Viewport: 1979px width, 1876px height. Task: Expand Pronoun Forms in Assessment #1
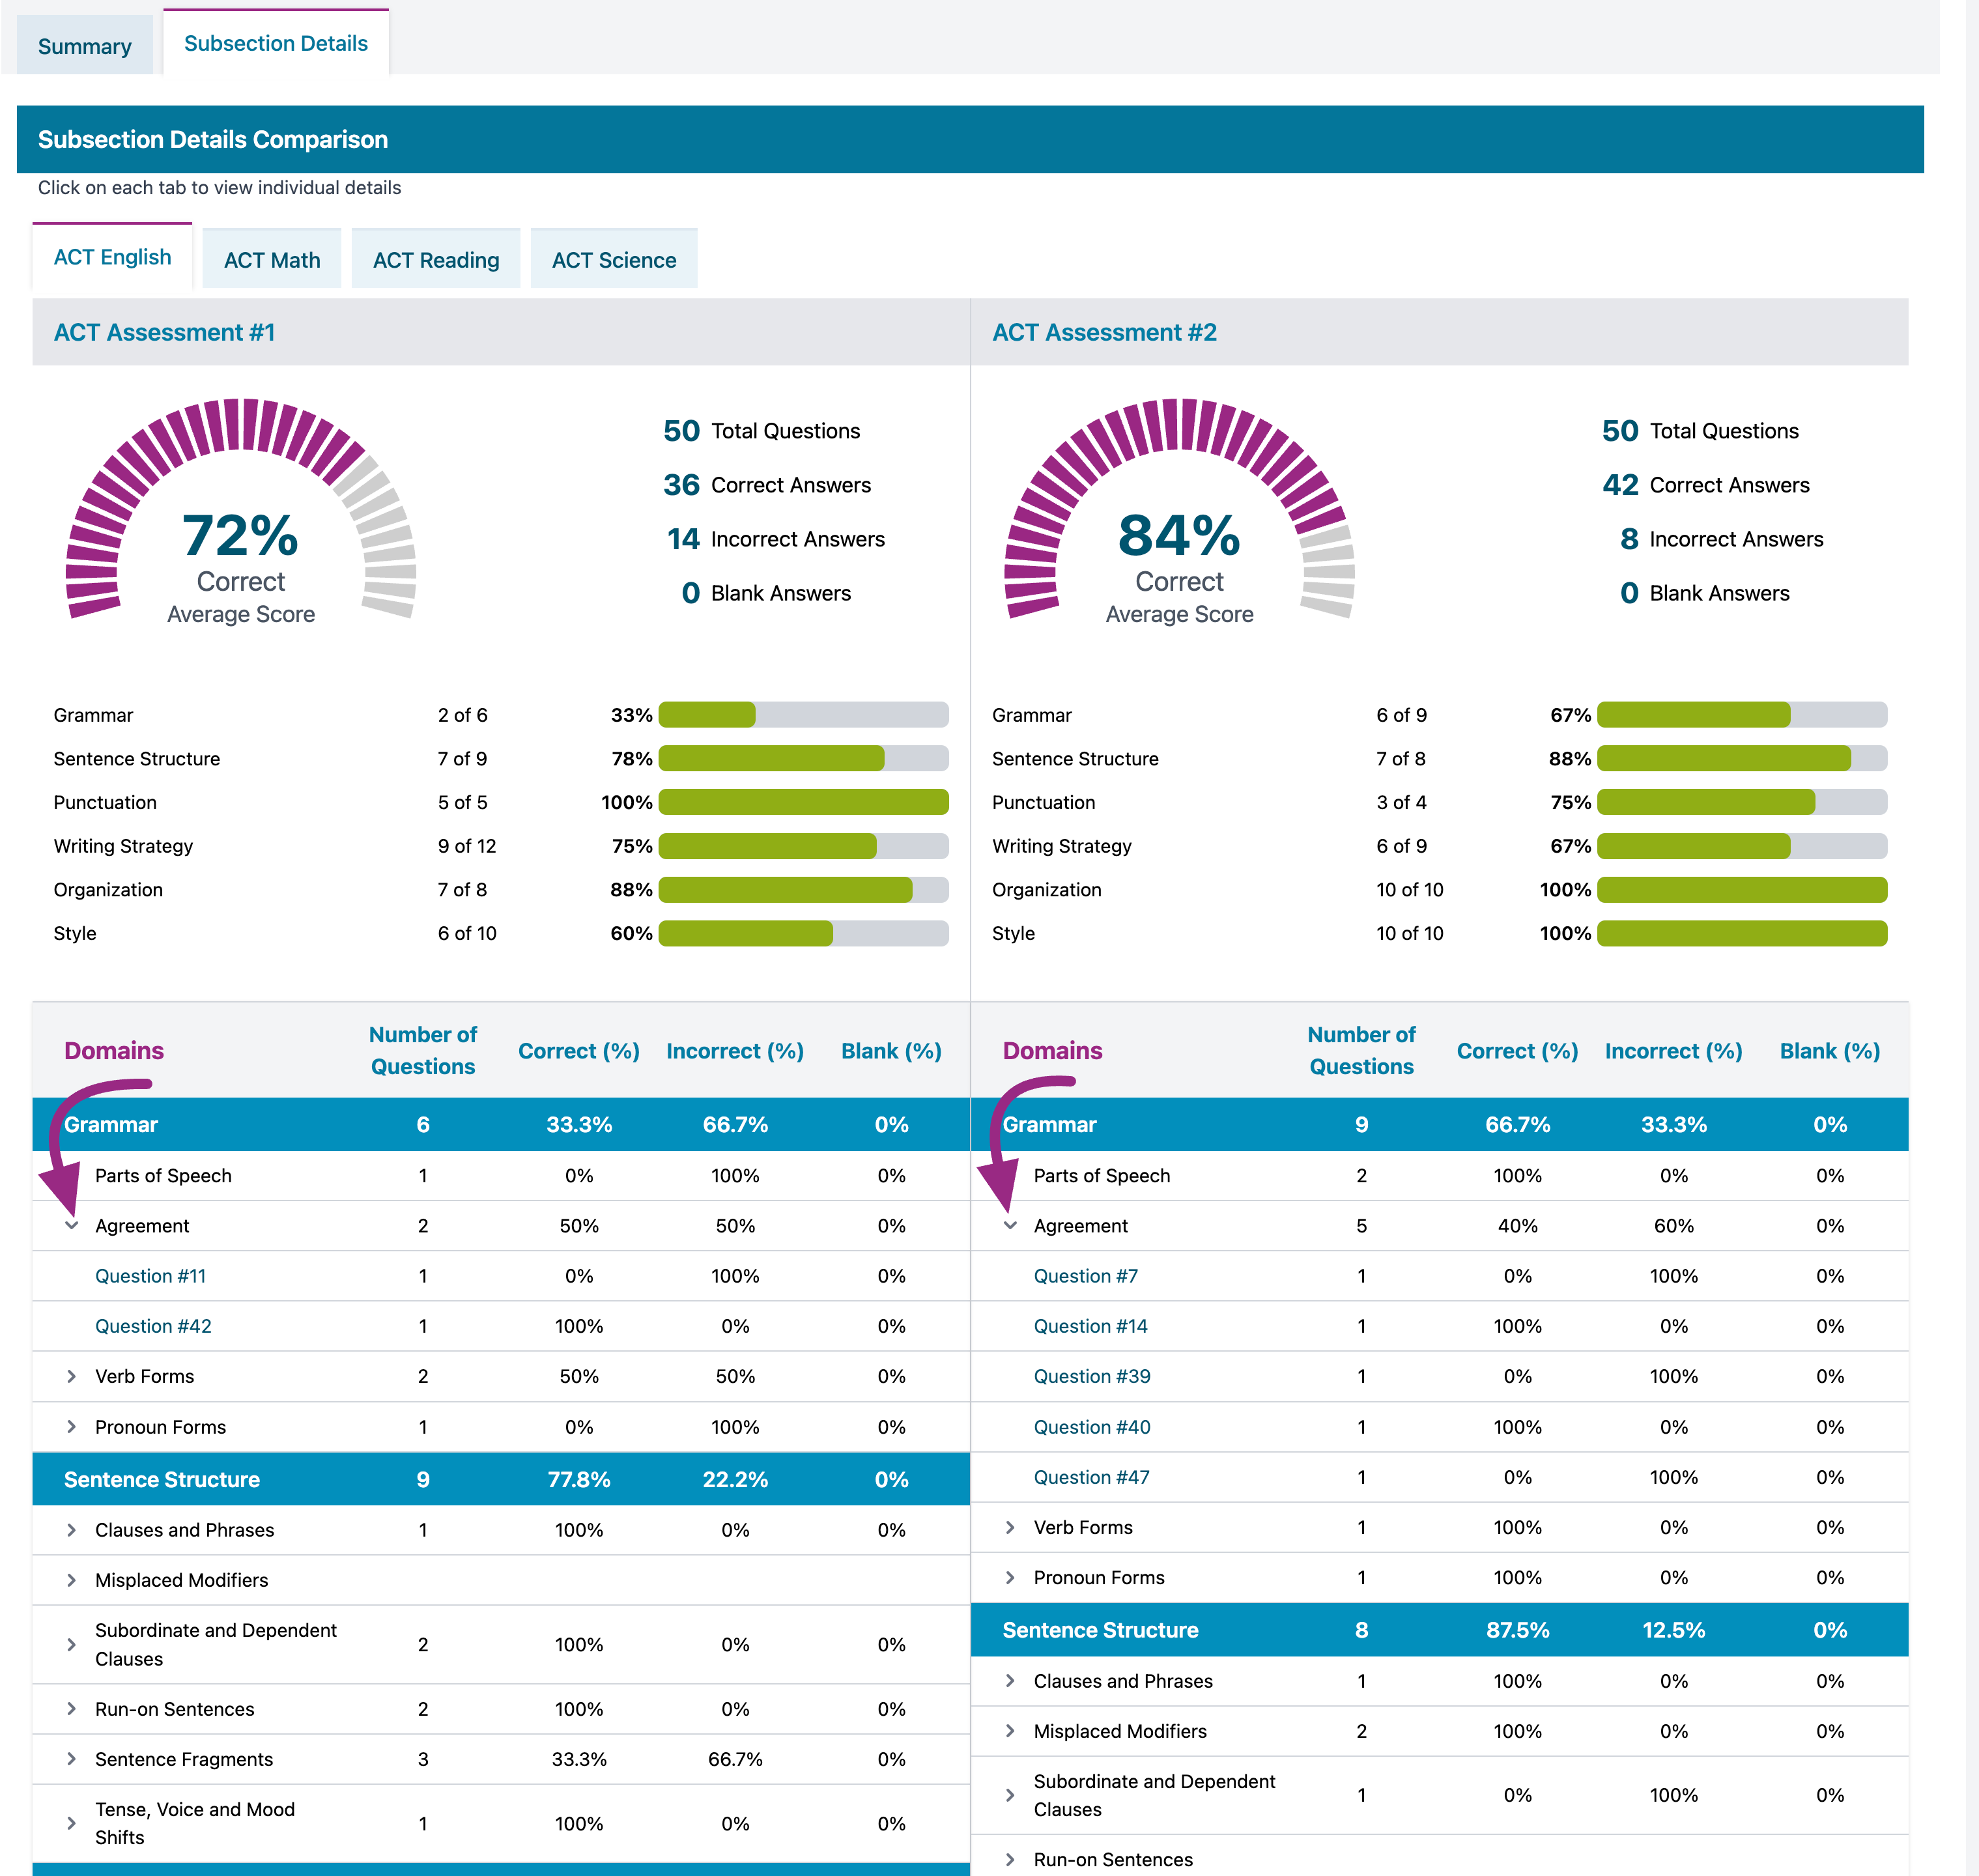point(71,1427)
